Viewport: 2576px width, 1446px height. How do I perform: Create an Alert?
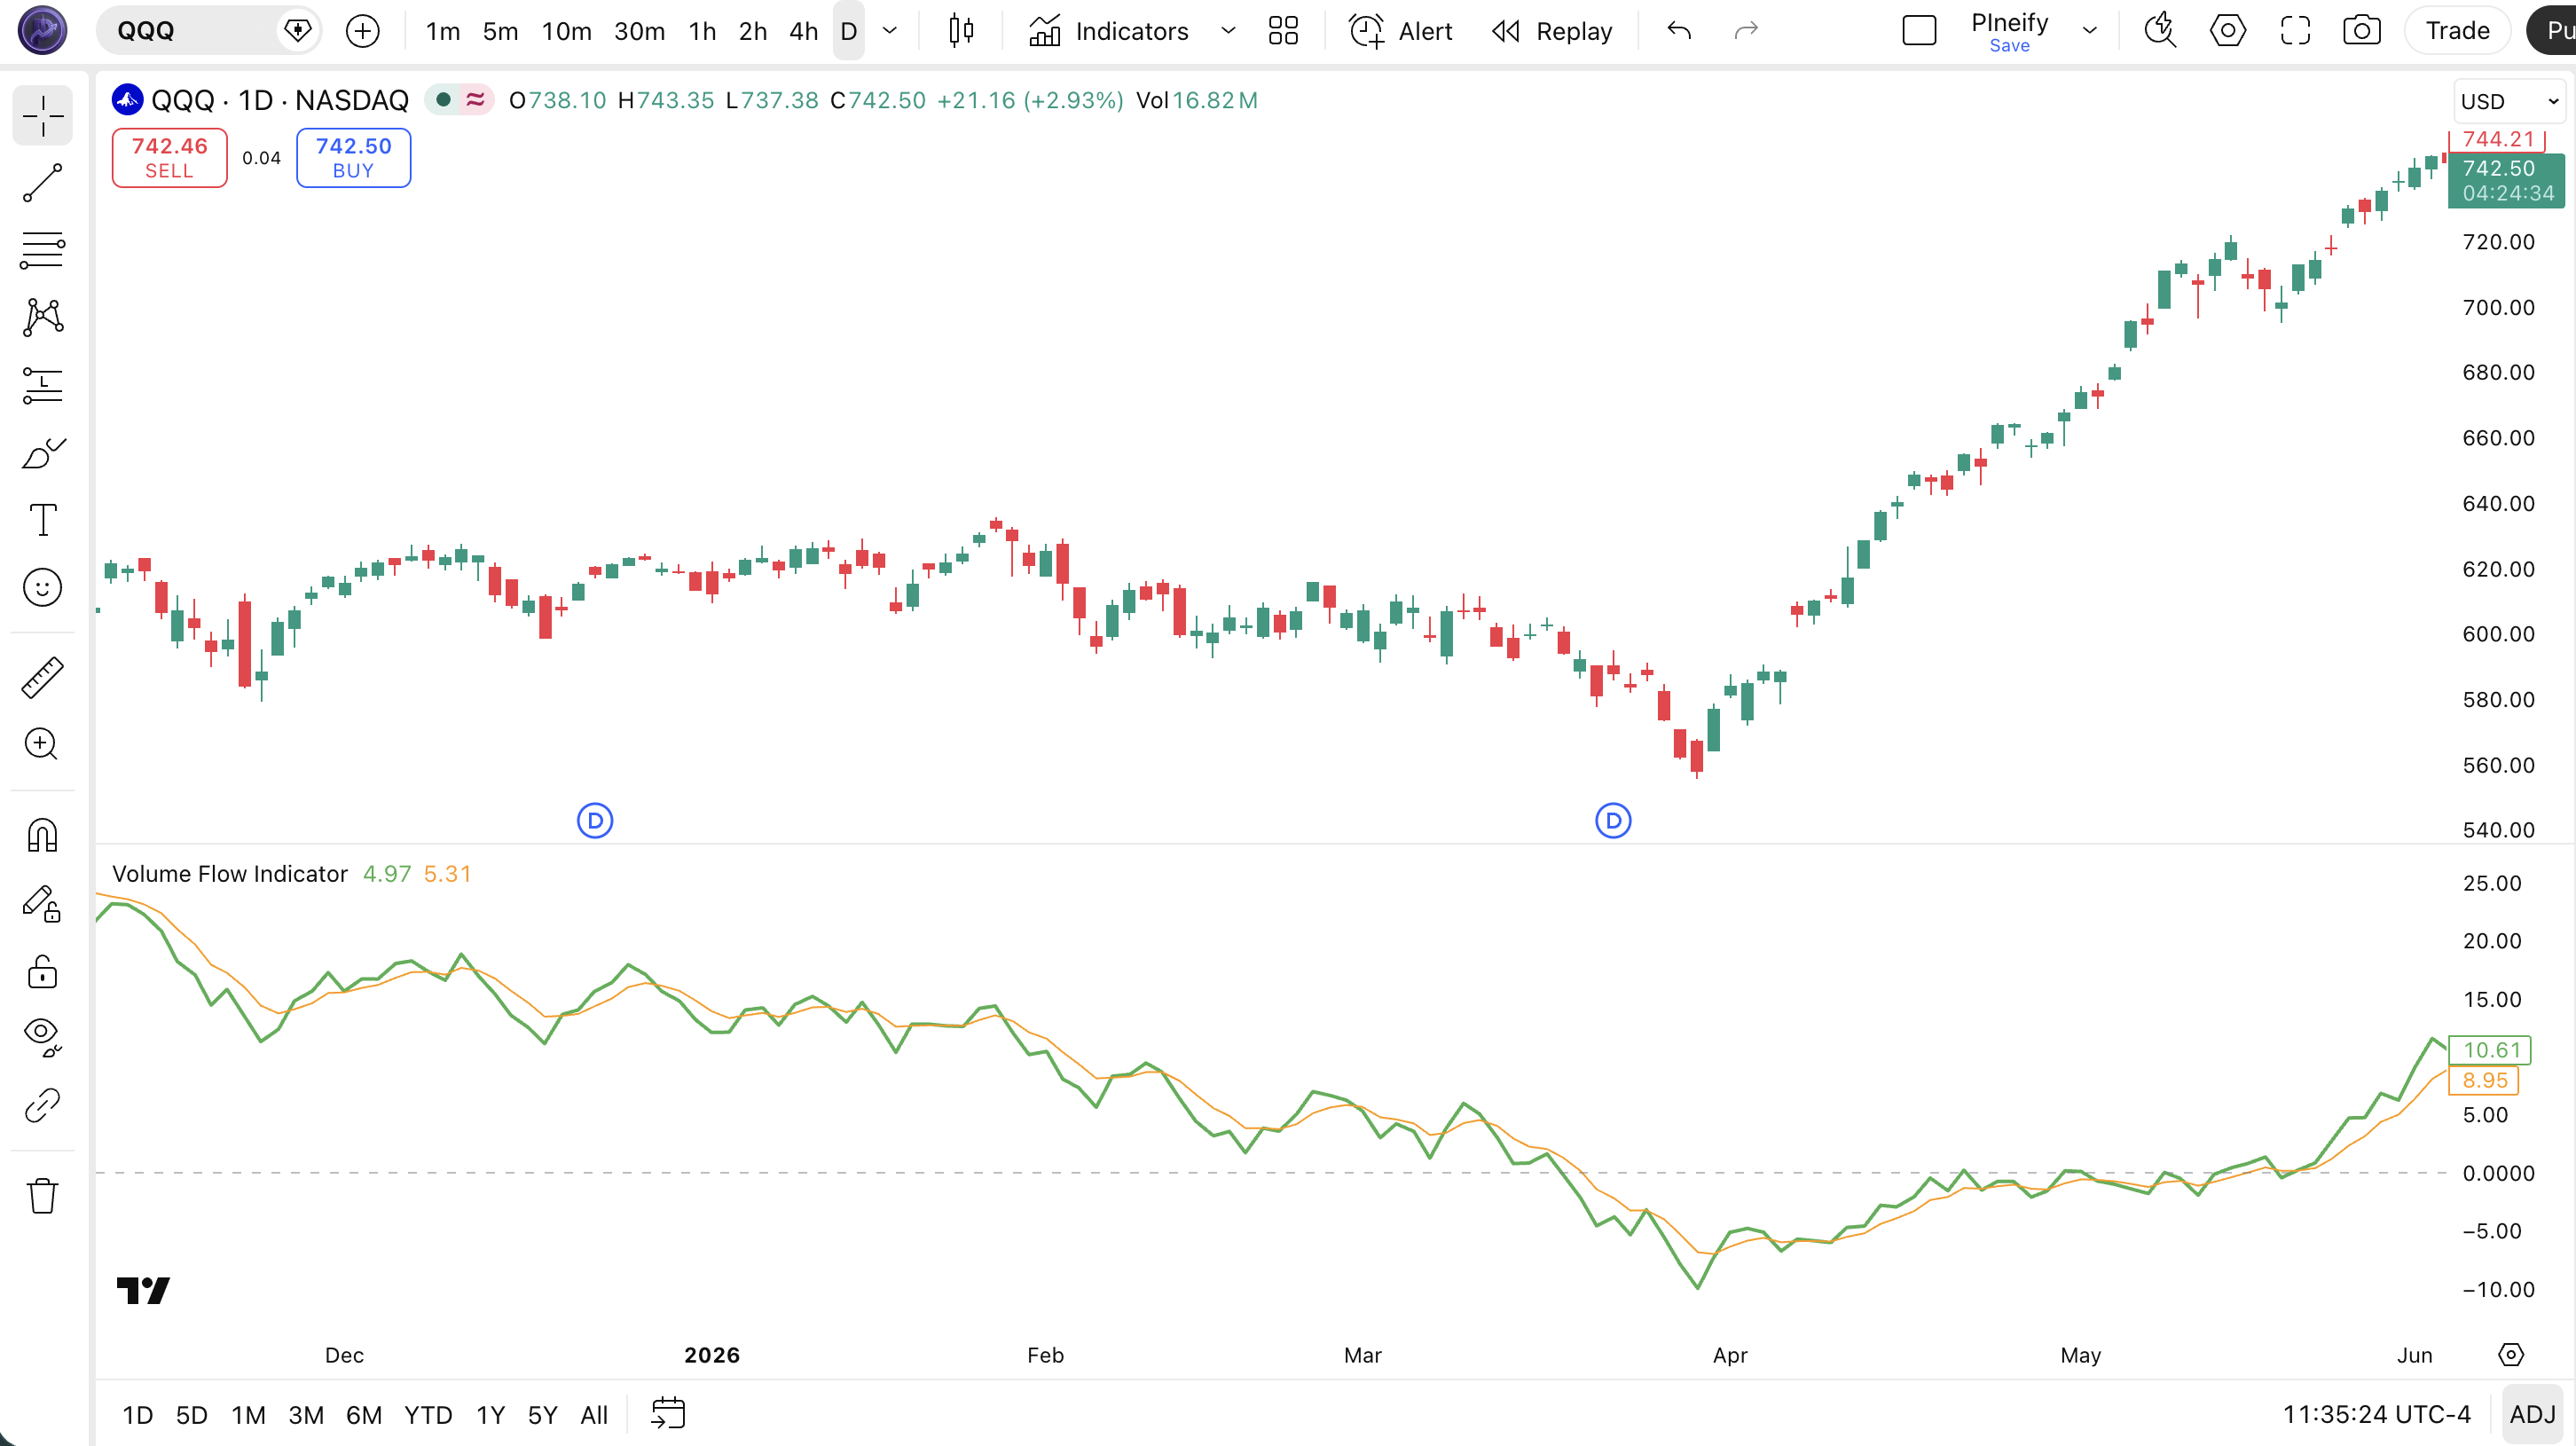pos(1400,31)
